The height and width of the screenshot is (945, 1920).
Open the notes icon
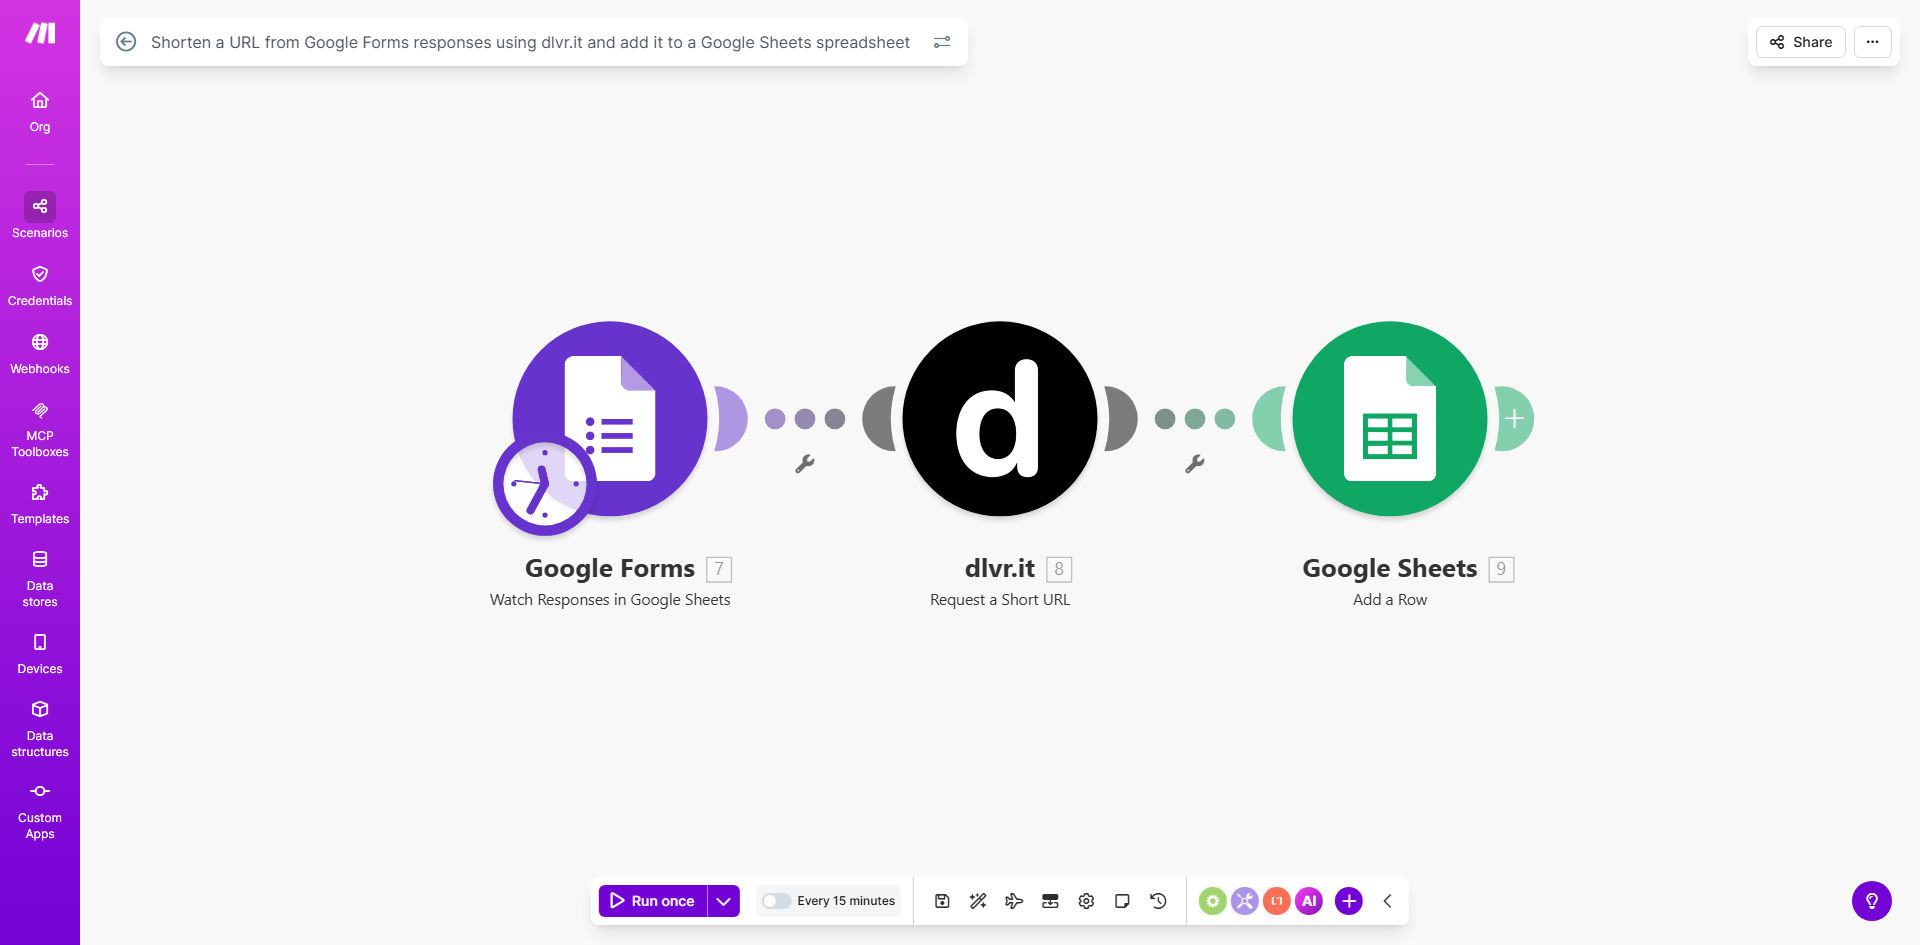(x=1122, y=901)
